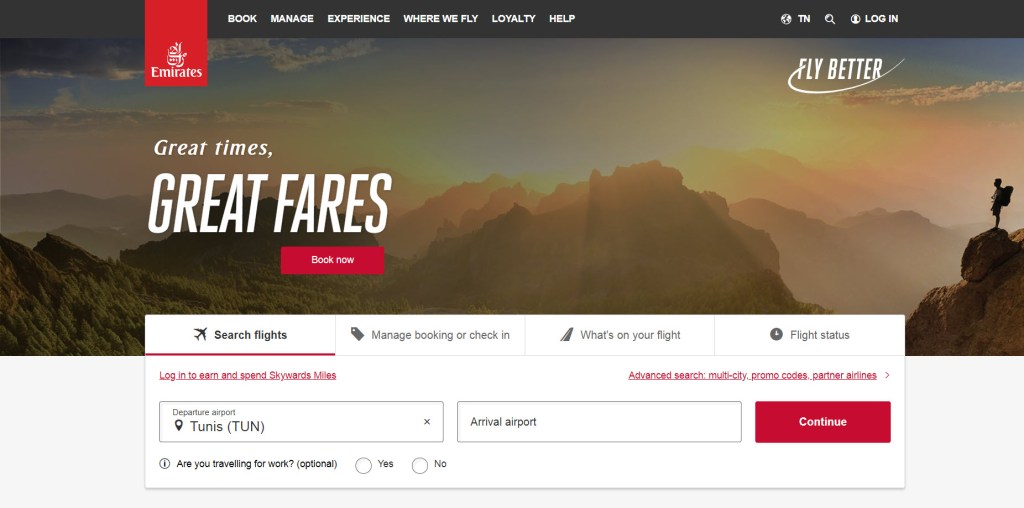Switch to What's on your flight tab
Image resolution: width=1024 pixels, height=508 pixels.
coord(620,335)
